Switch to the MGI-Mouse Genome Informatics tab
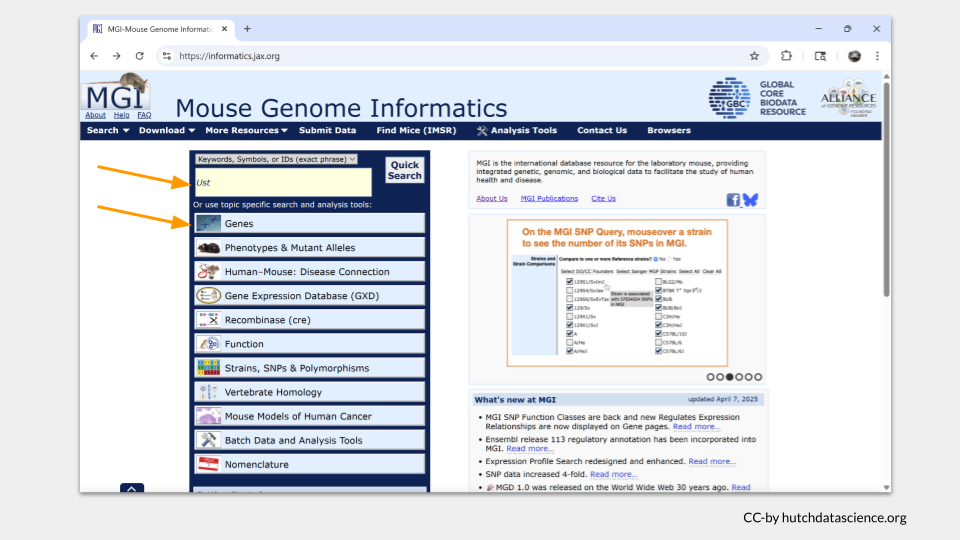 click(x=160, y=29)
